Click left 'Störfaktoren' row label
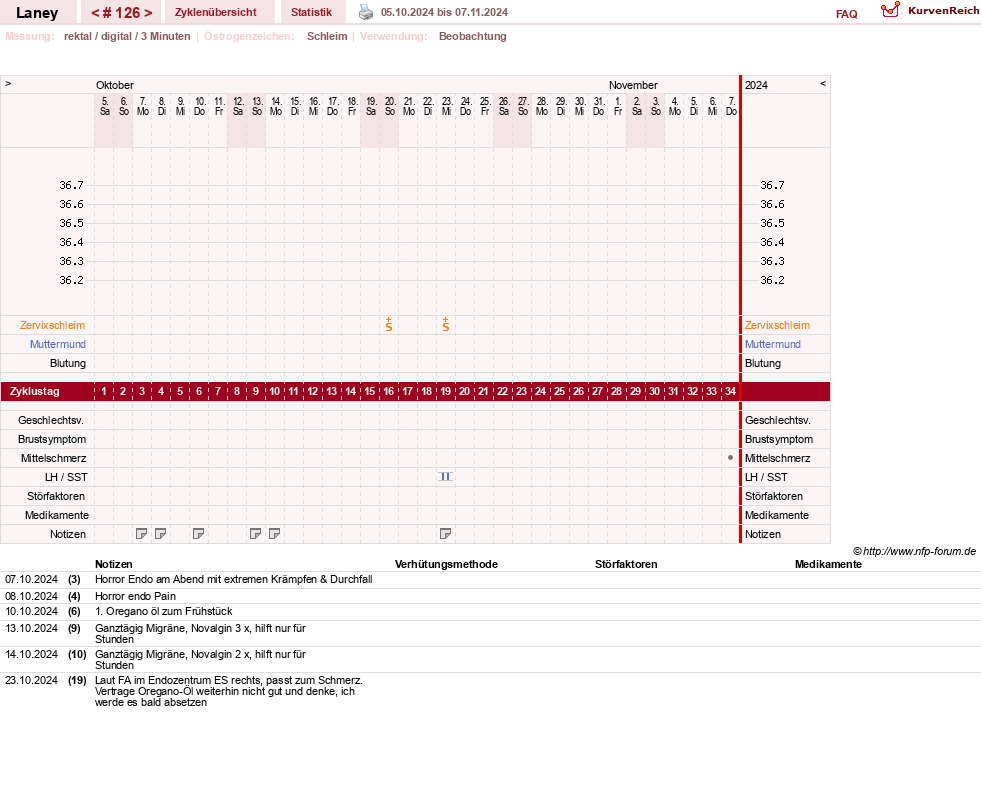 point(56,496)
